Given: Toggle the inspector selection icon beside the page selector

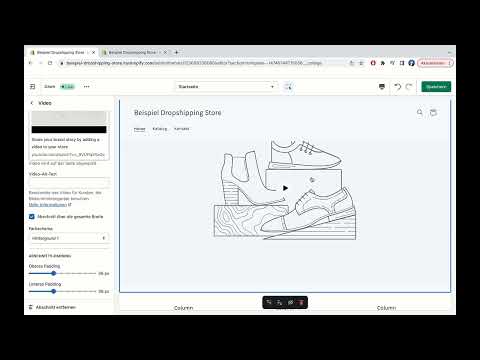Looking at the screenshot, I should (288, 87).
